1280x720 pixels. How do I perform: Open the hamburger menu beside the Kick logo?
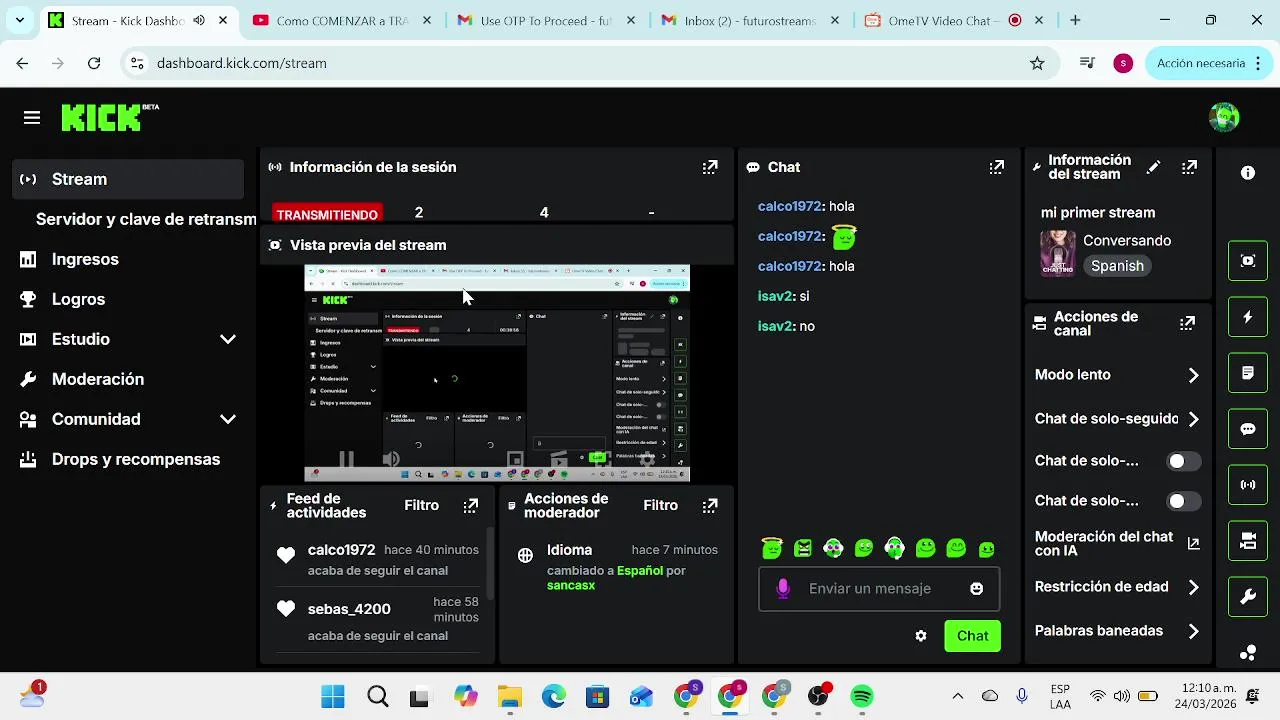[x=32, y=118]
